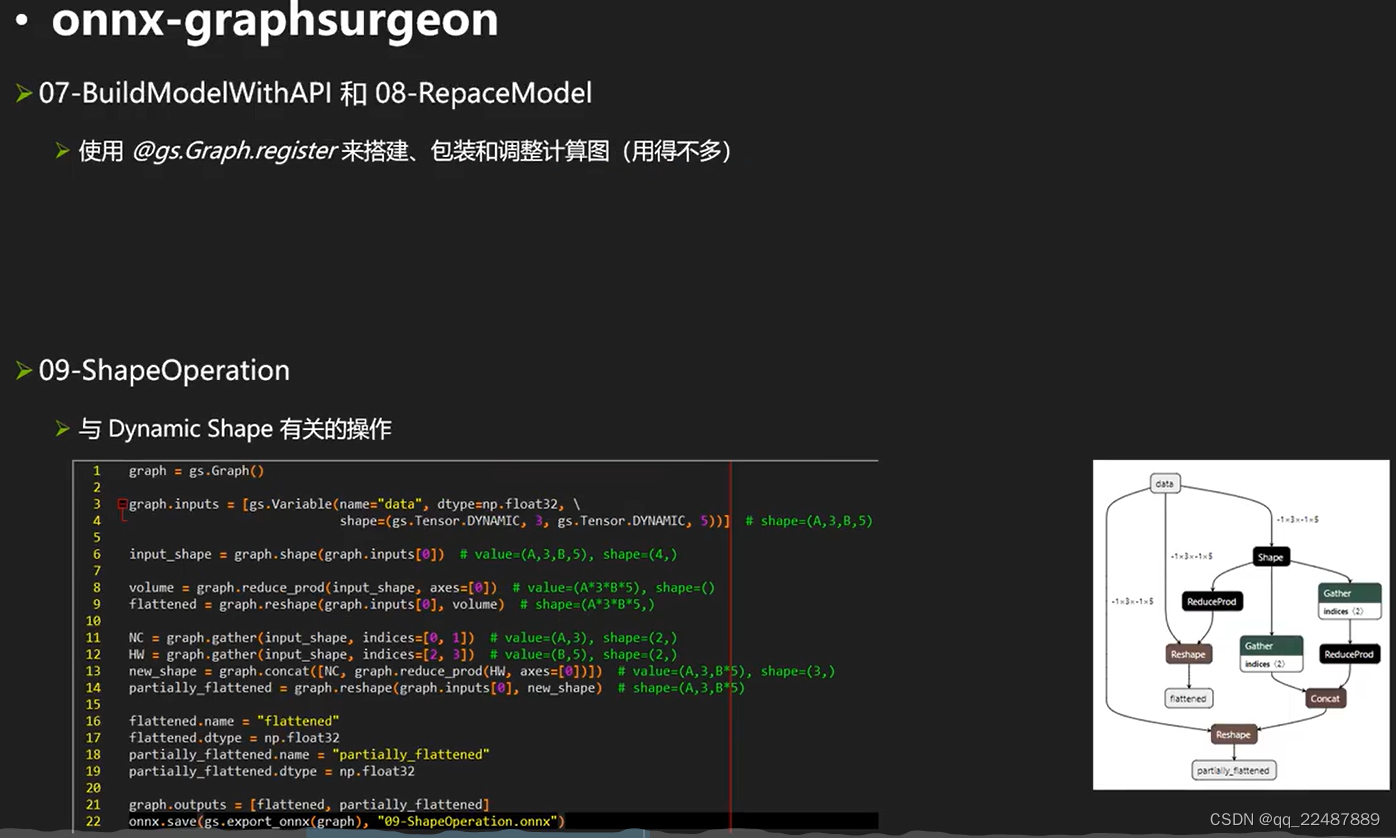Click the 'partially_flattened = graph.reshape' code line
Screen dimensions: 1396x838
coord(437,688)
